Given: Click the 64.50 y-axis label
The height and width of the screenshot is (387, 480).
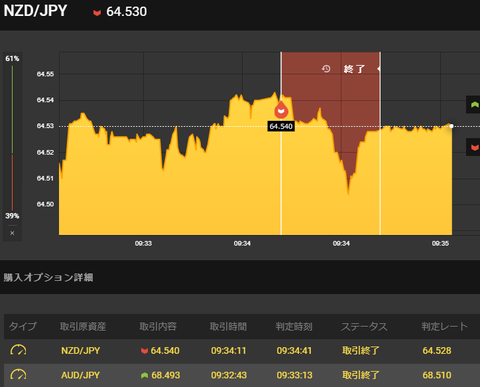Looking at the screenshot, I should coord(45,204).
